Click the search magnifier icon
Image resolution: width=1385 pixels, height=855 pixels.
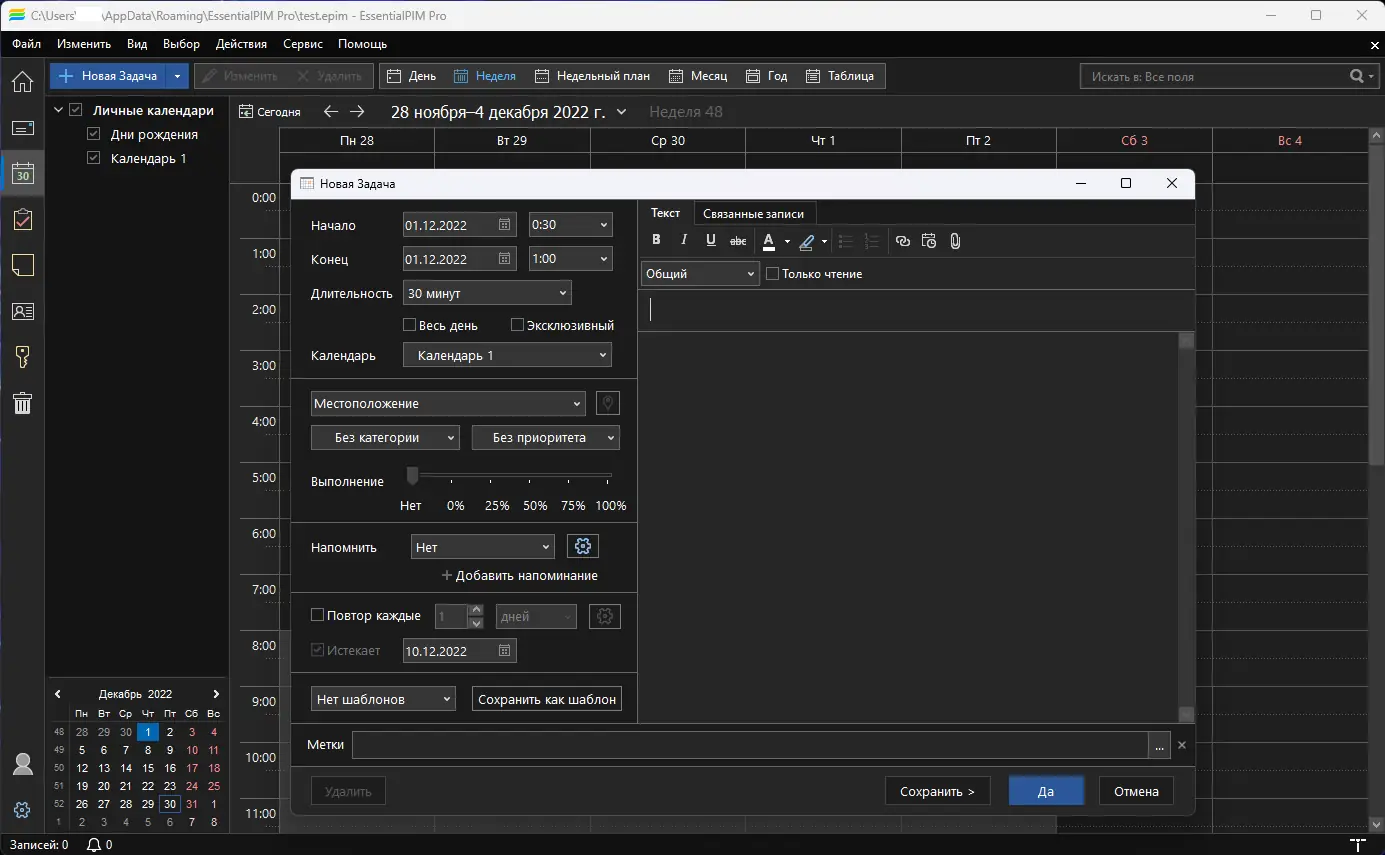click(1357, 76)
